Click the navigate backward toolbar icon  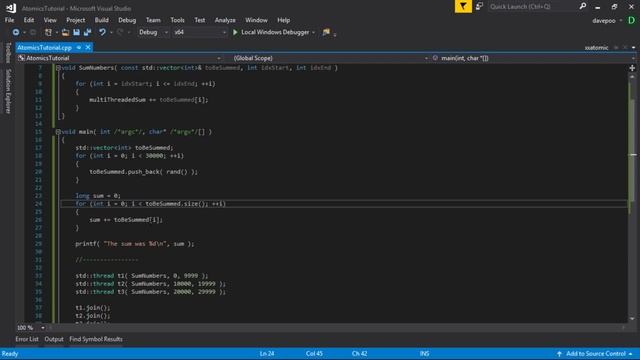point(16,32)
